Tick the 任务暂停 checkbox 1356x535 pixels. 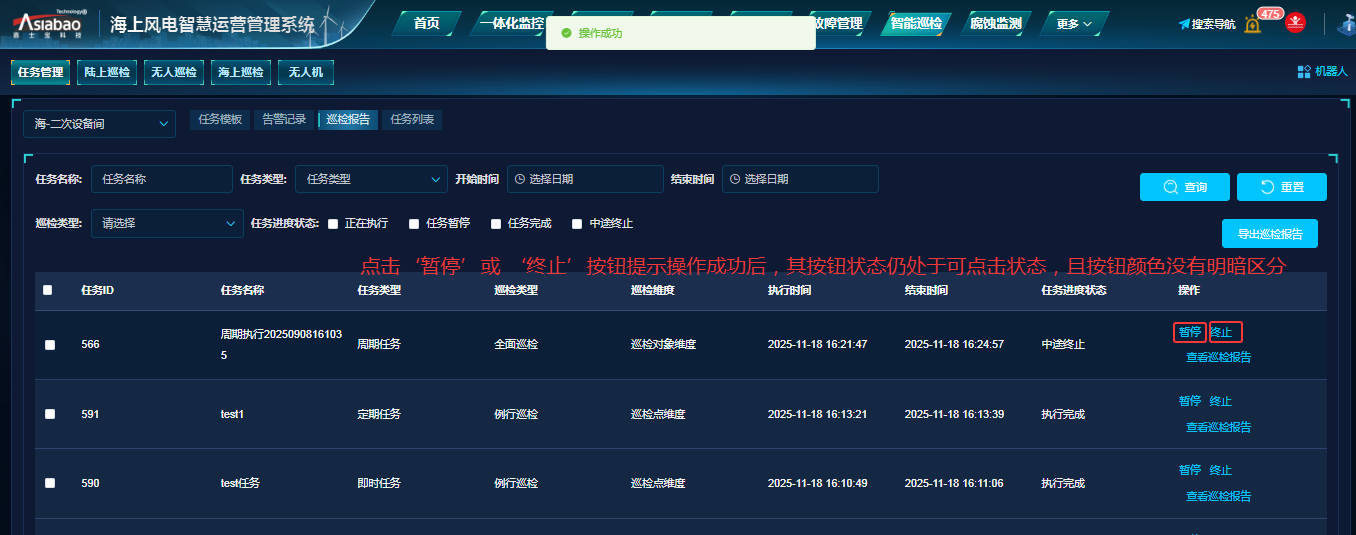coord(414,224)
